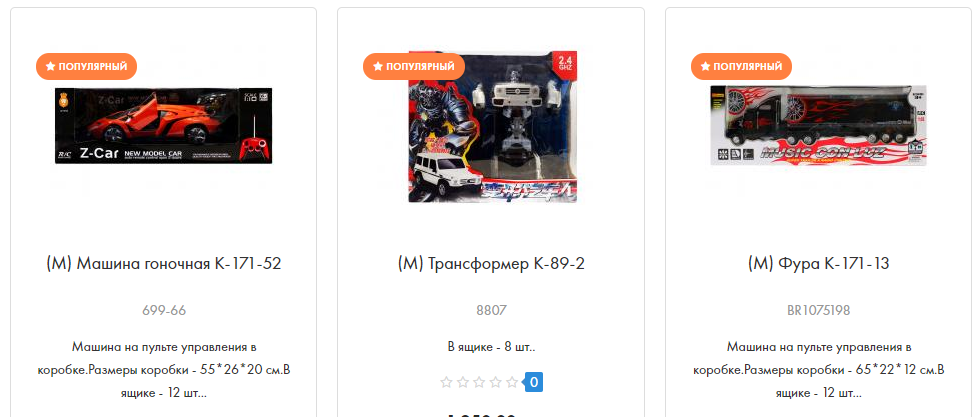Give the fifth star to Трансформер К-89-2

[x=512, y=382]
